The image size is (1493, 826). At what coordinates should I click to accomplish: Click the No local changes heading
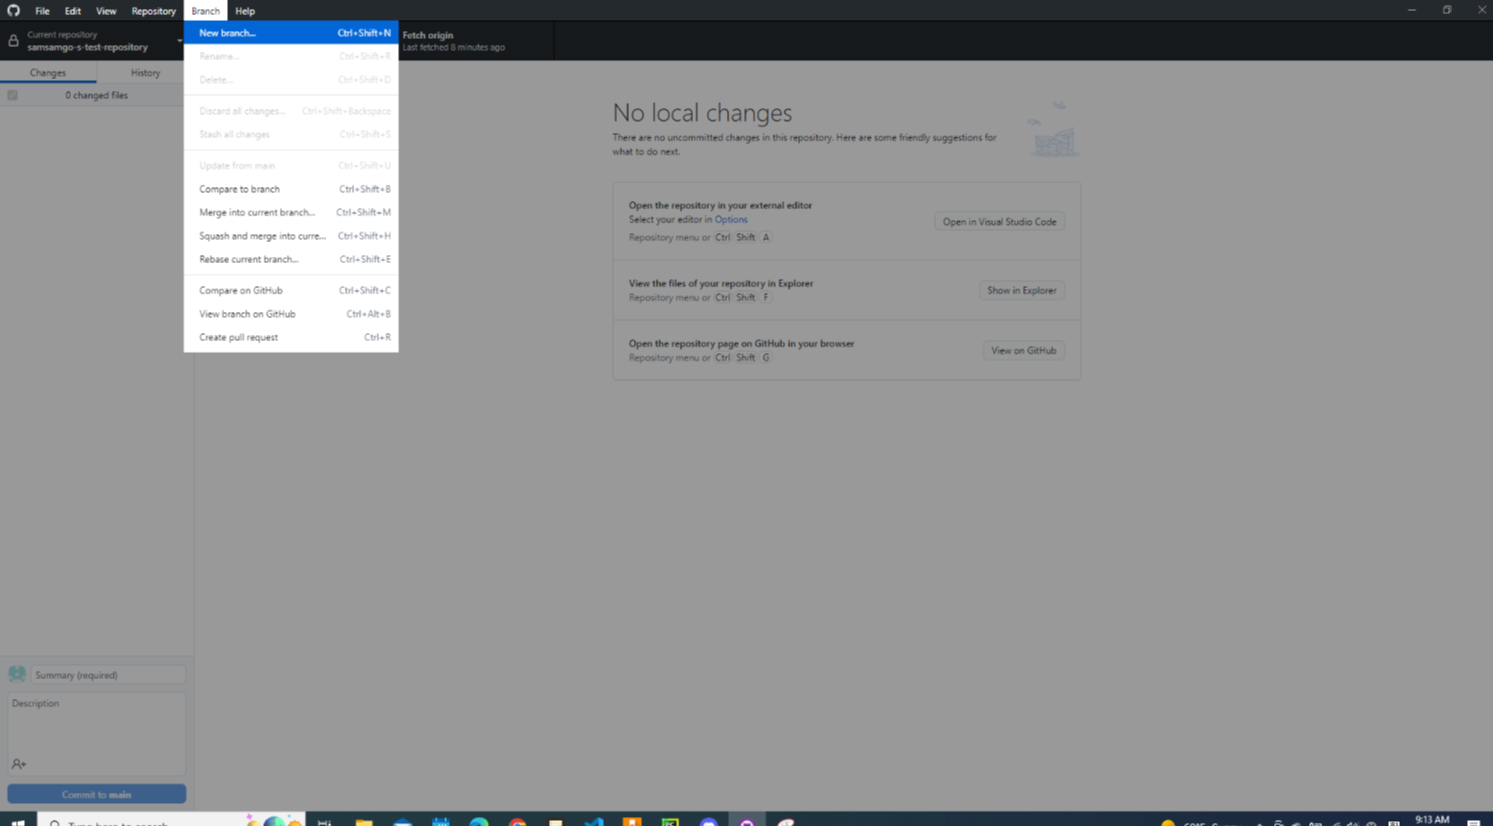(702, 113)
